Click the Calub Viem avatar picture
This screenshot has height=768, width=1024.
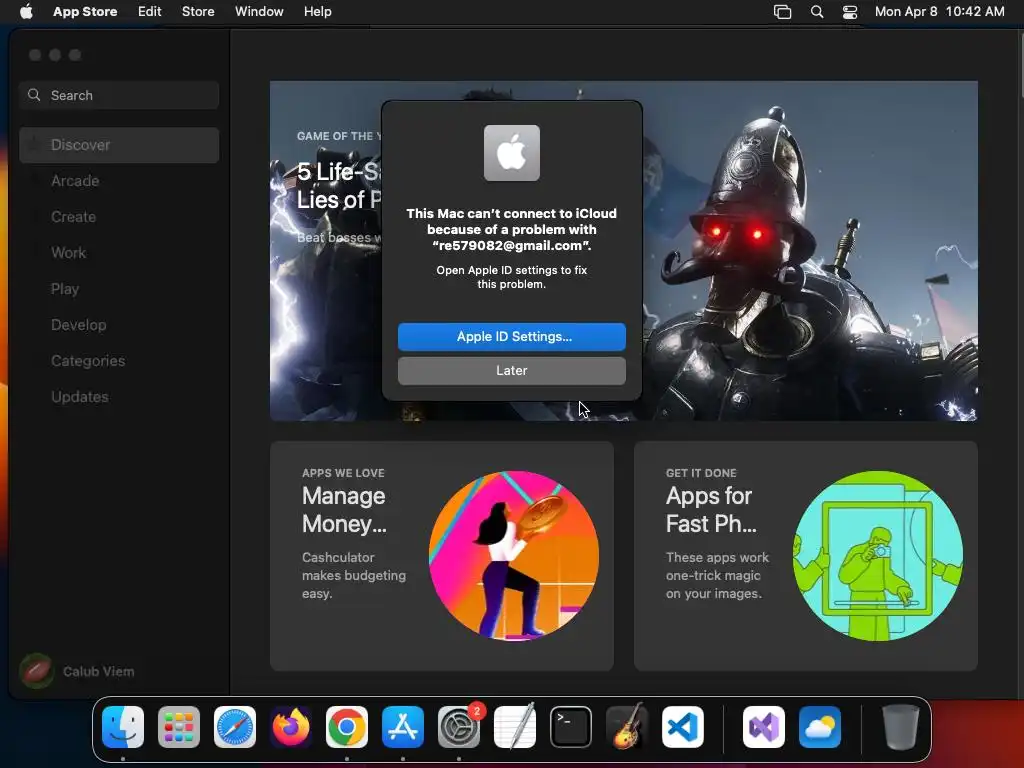(37, 671)
